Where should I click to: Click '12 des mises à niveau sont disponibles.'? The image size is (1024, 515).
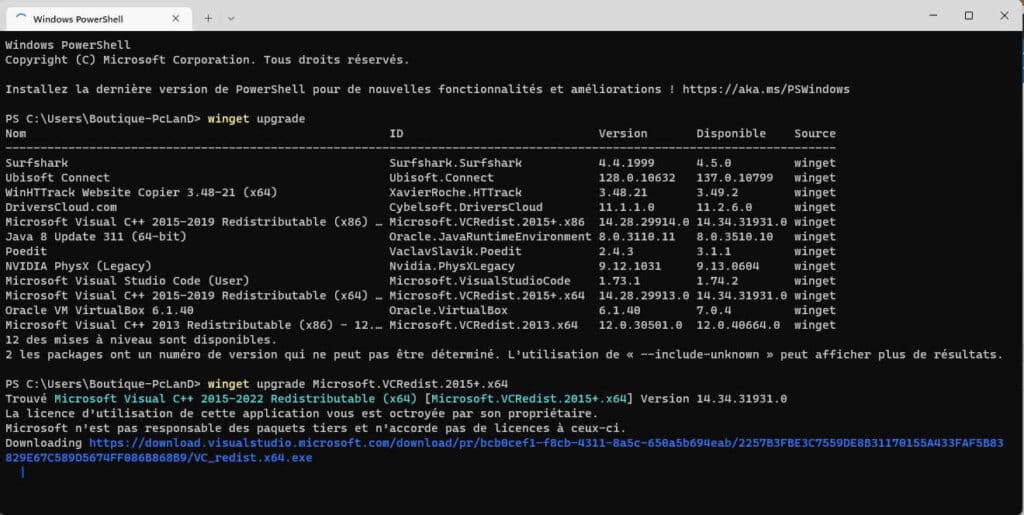point(141,340)
